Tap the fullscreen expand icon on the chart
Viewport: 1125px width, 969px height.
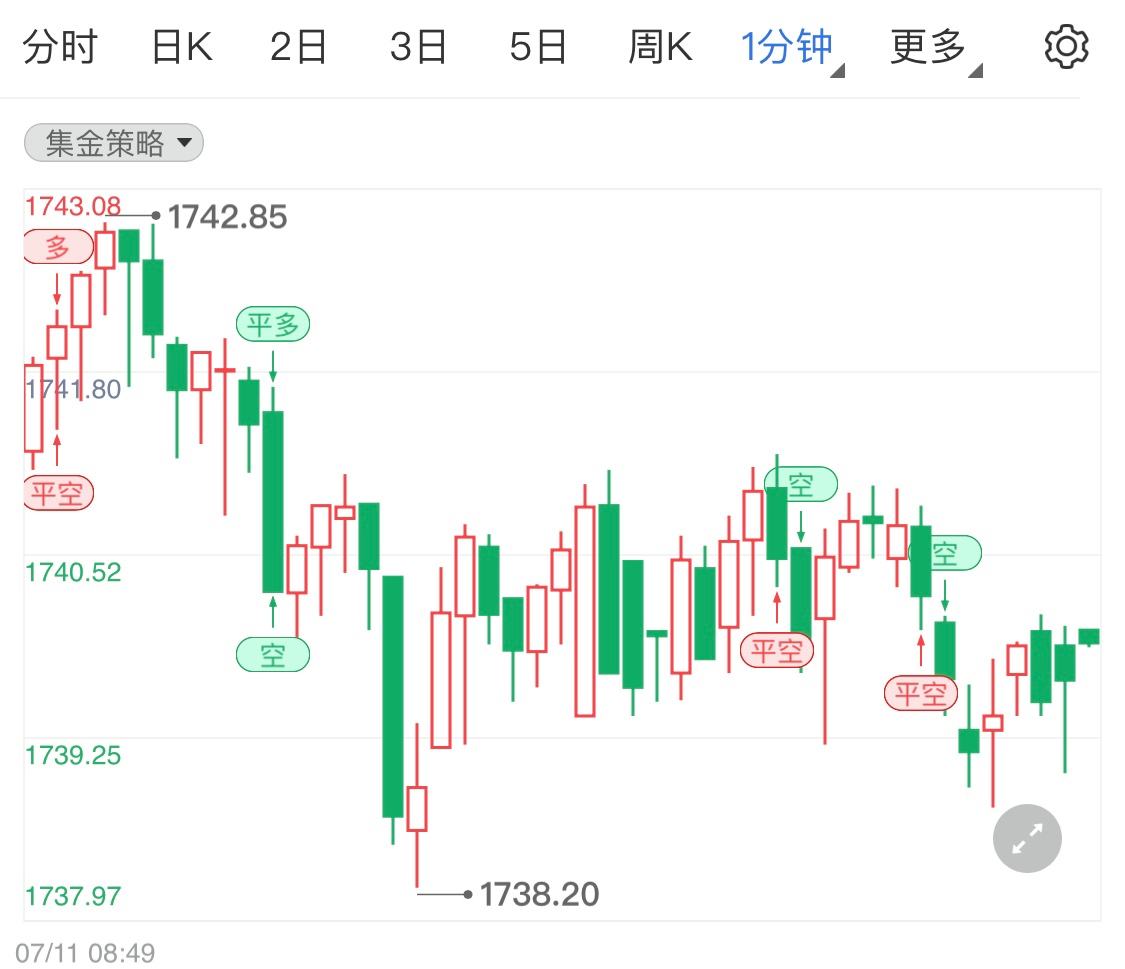click(1026, 838)
